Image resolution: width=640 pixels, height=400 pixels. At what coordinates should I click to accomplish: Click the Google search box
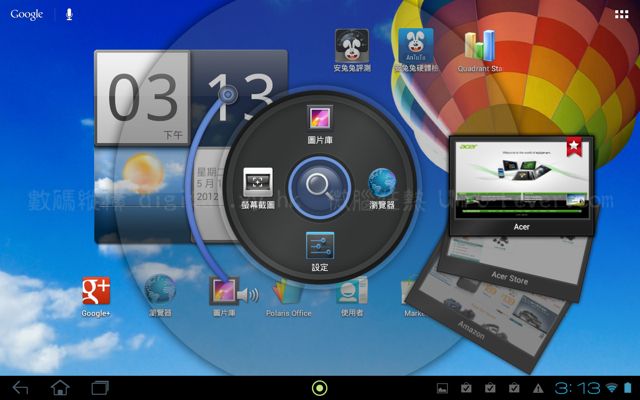click(x=27, y=14)
